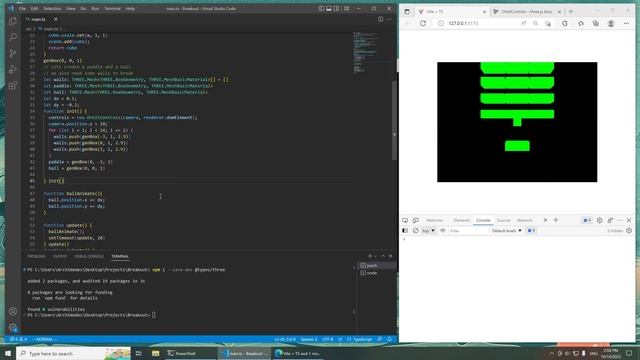Open a new browser tab with the plus button
The image size is (640, 360).
[x=571, y=11]
